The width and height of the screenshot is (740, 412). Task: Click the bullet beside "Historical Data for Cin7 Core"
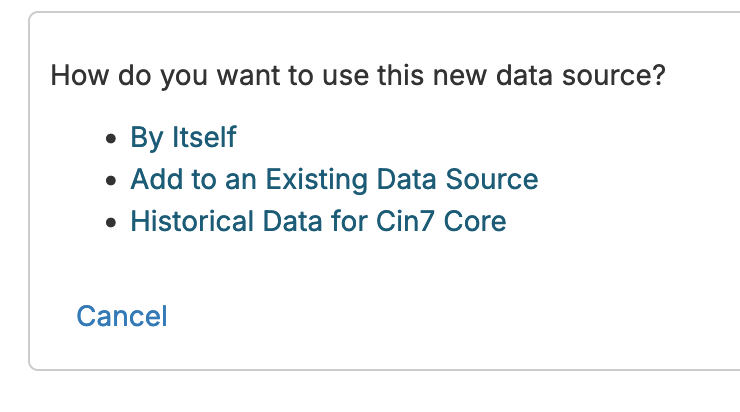[112, 222]
